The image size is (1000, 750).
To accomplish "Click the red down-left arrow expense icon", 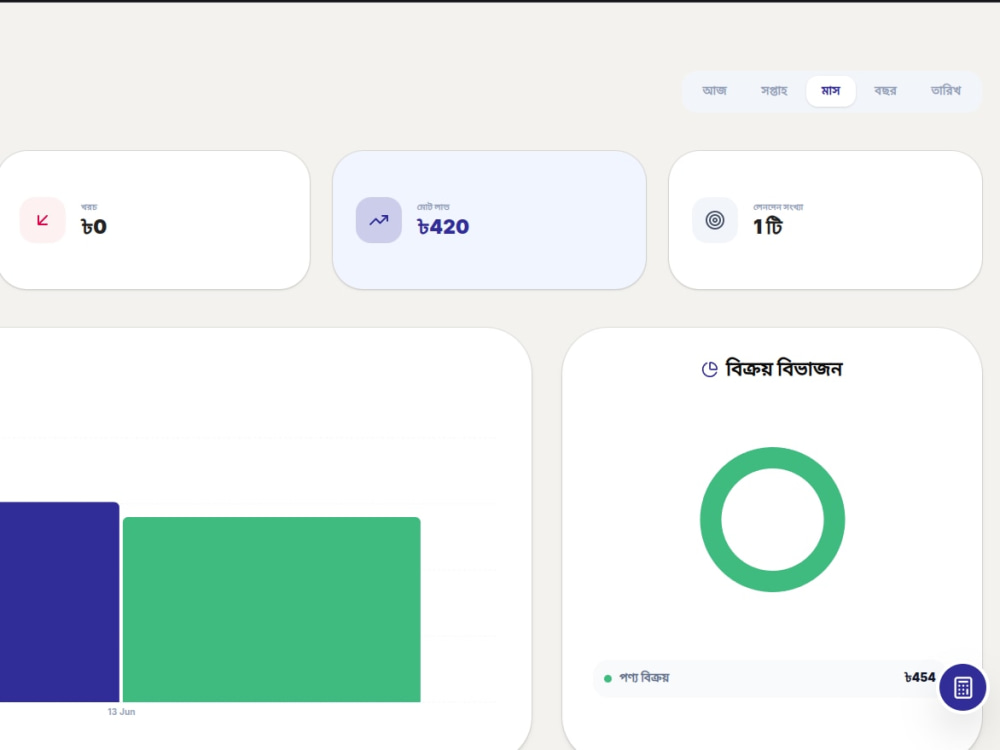I will (43, 220).
